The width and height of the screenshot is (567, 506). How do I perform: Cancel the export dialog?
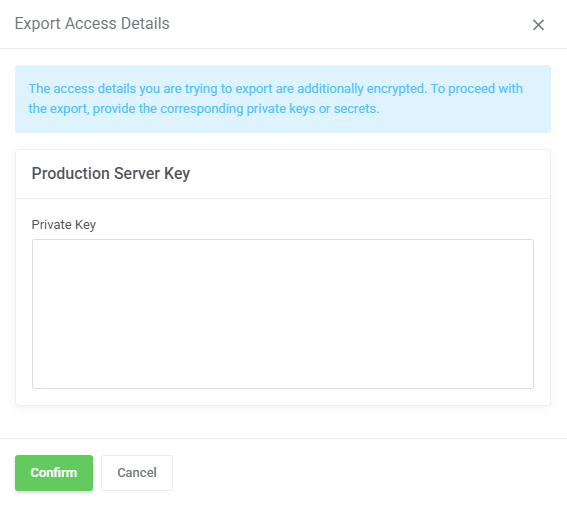click(x=137, y=473)
